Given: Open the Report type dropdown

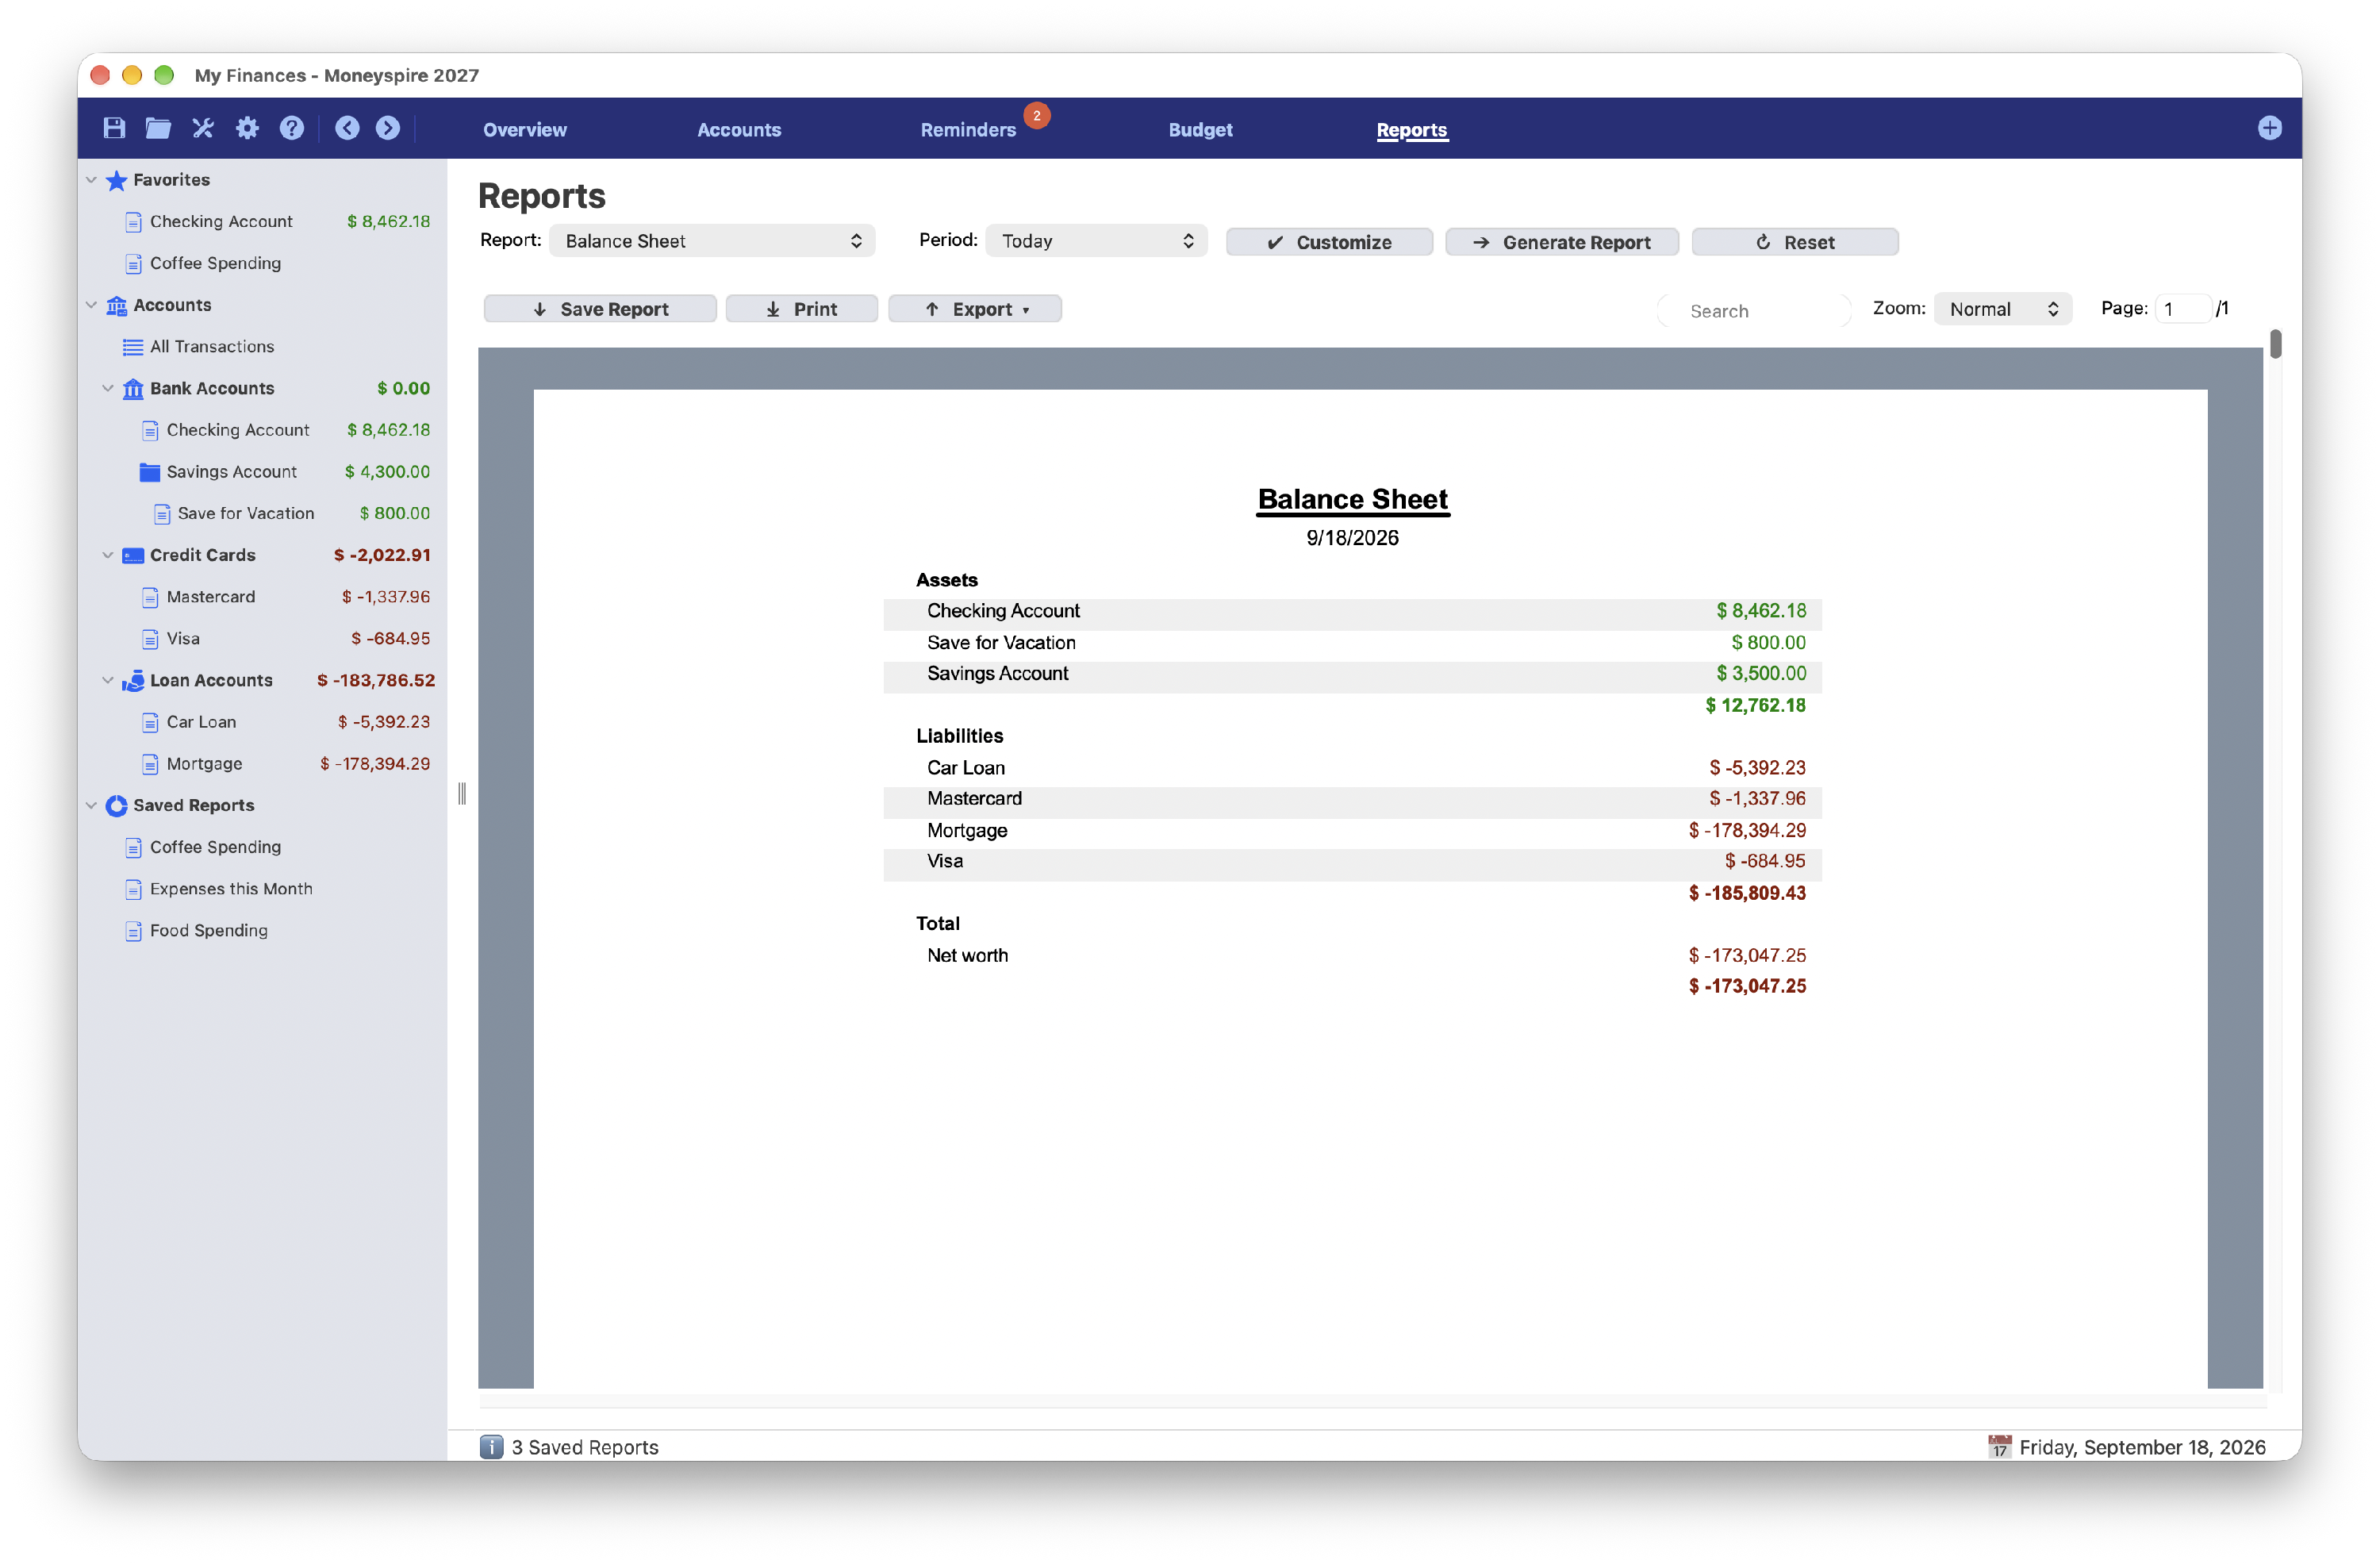Looking at the screenshot, I should (x=712, y=241).
